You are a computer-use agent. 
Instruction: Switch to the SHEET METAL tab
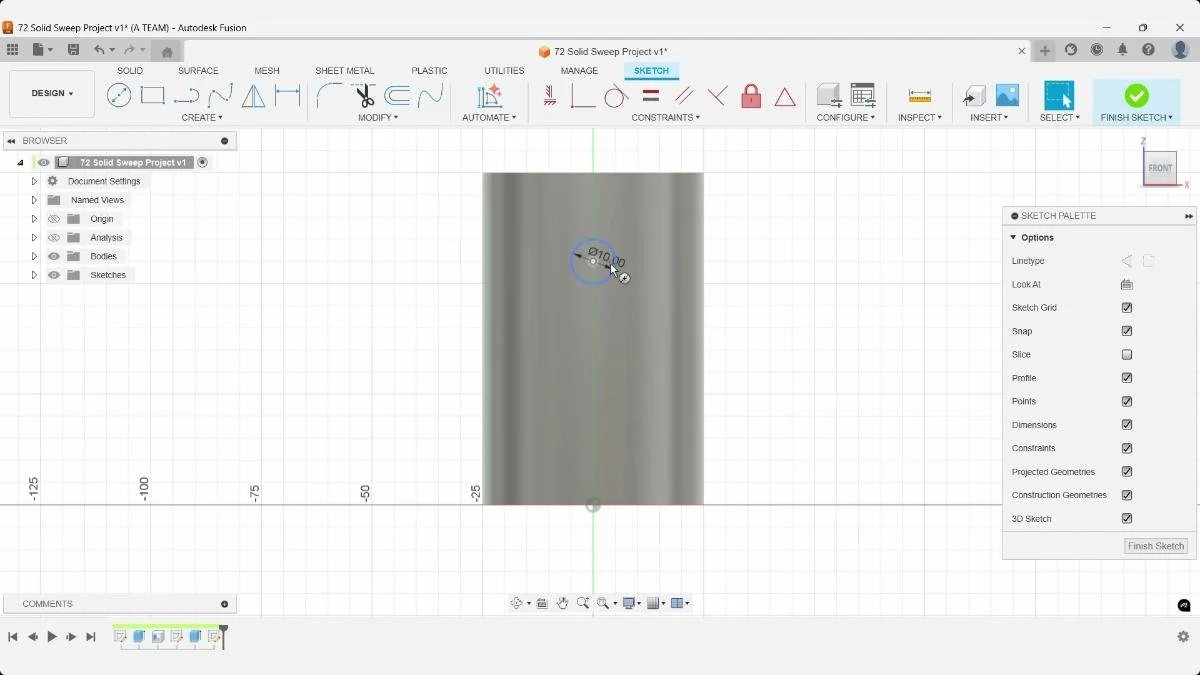pyautogui.click(x=345, y=71)
